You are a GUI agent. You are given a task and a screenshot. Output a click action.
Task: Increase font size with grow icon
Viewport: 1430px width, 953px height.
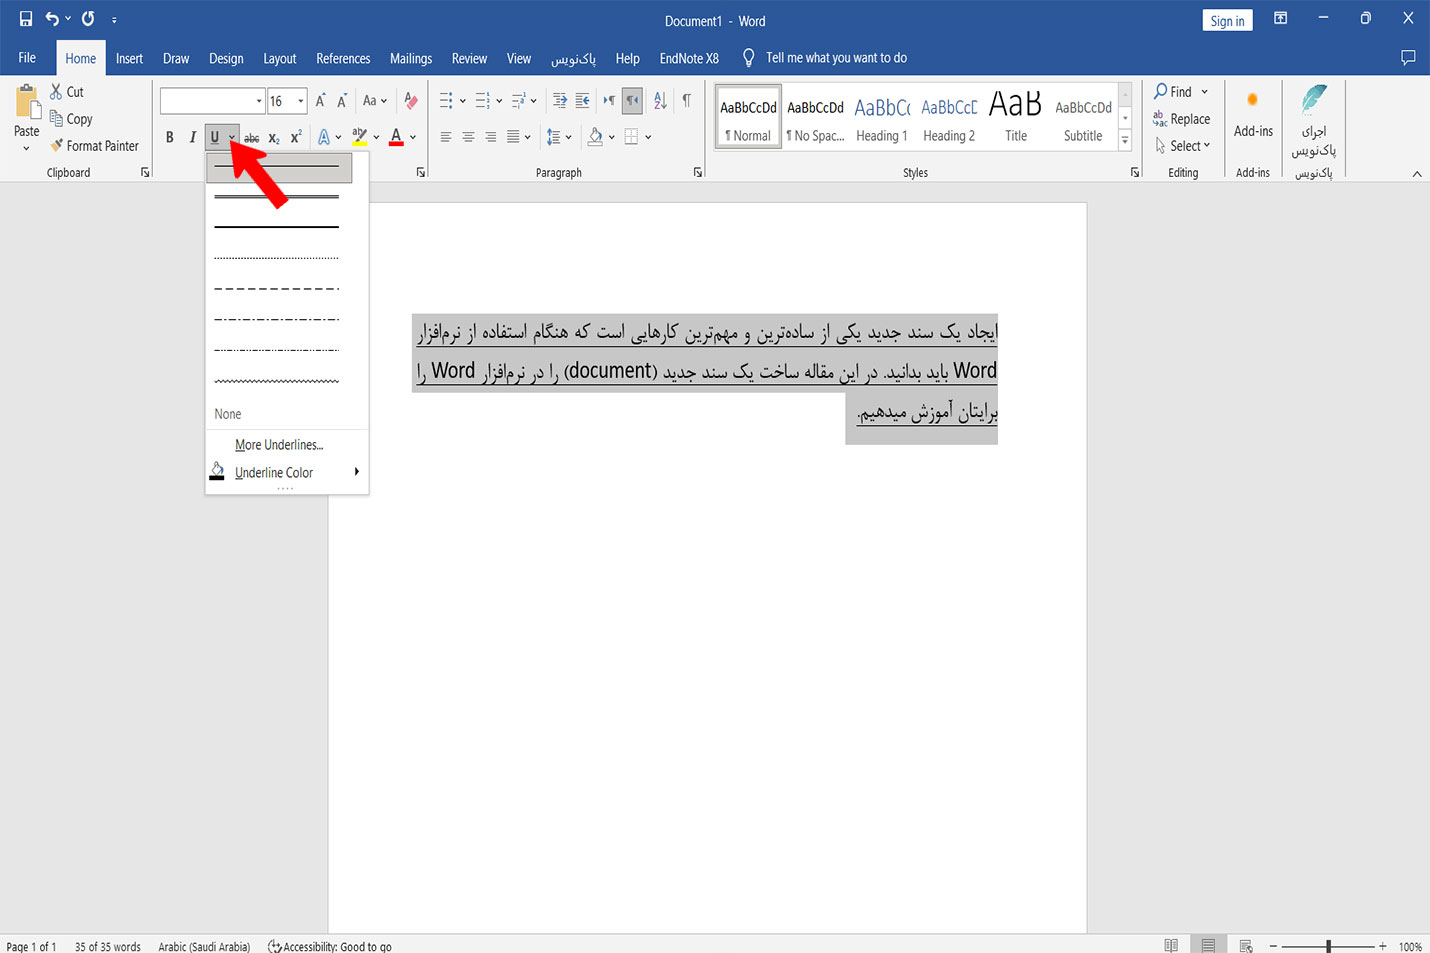(320, 100)
